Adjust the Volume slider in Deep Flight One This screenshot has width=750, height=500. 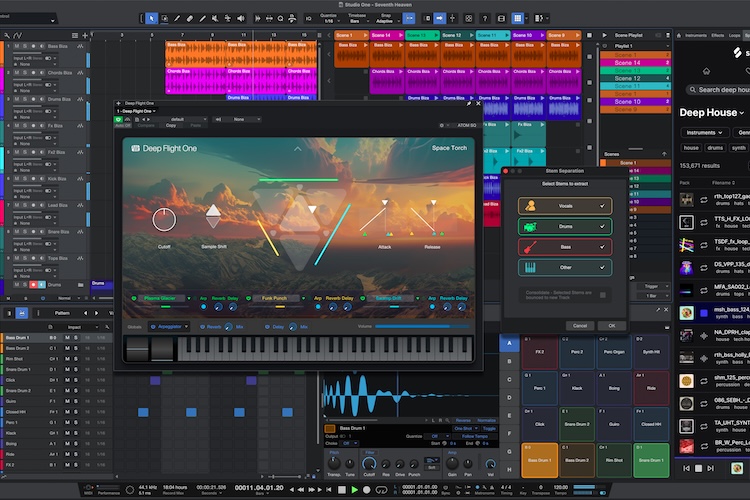(x=422, y=326)
